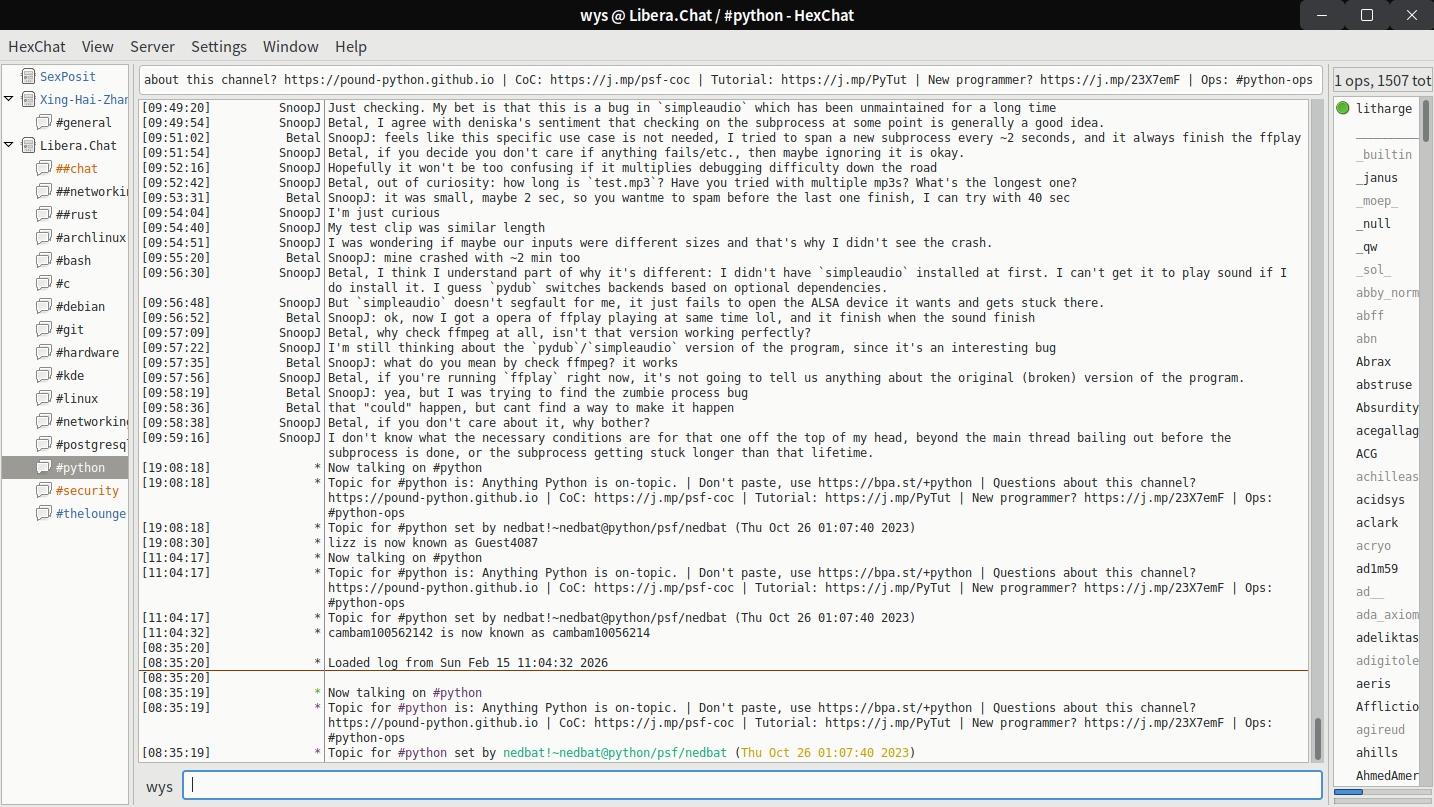
Task: Open the HexChat menu
Action: (37, 47)
